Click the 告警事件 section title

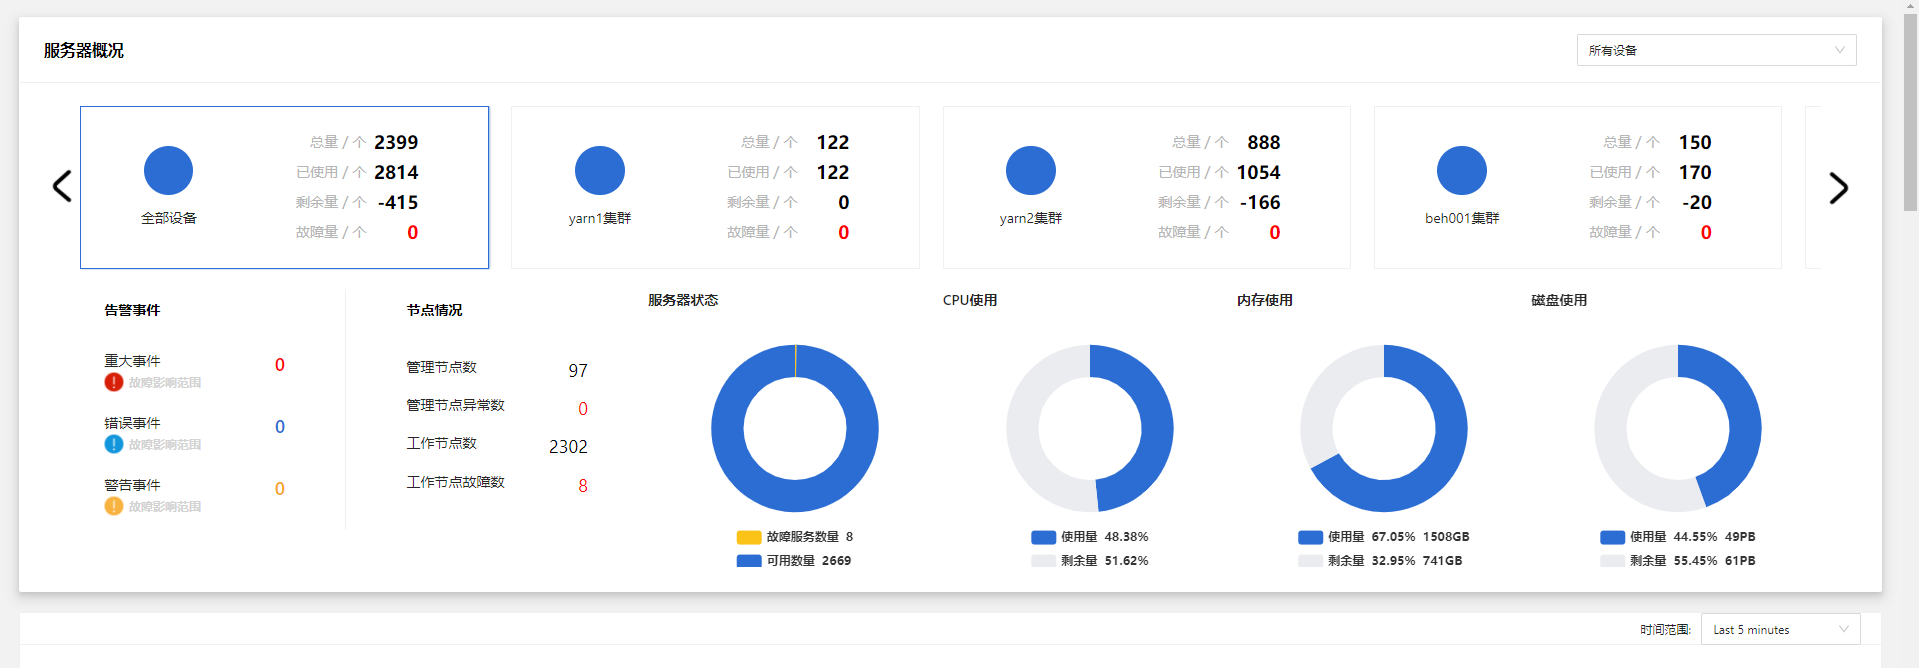point(132,310)
